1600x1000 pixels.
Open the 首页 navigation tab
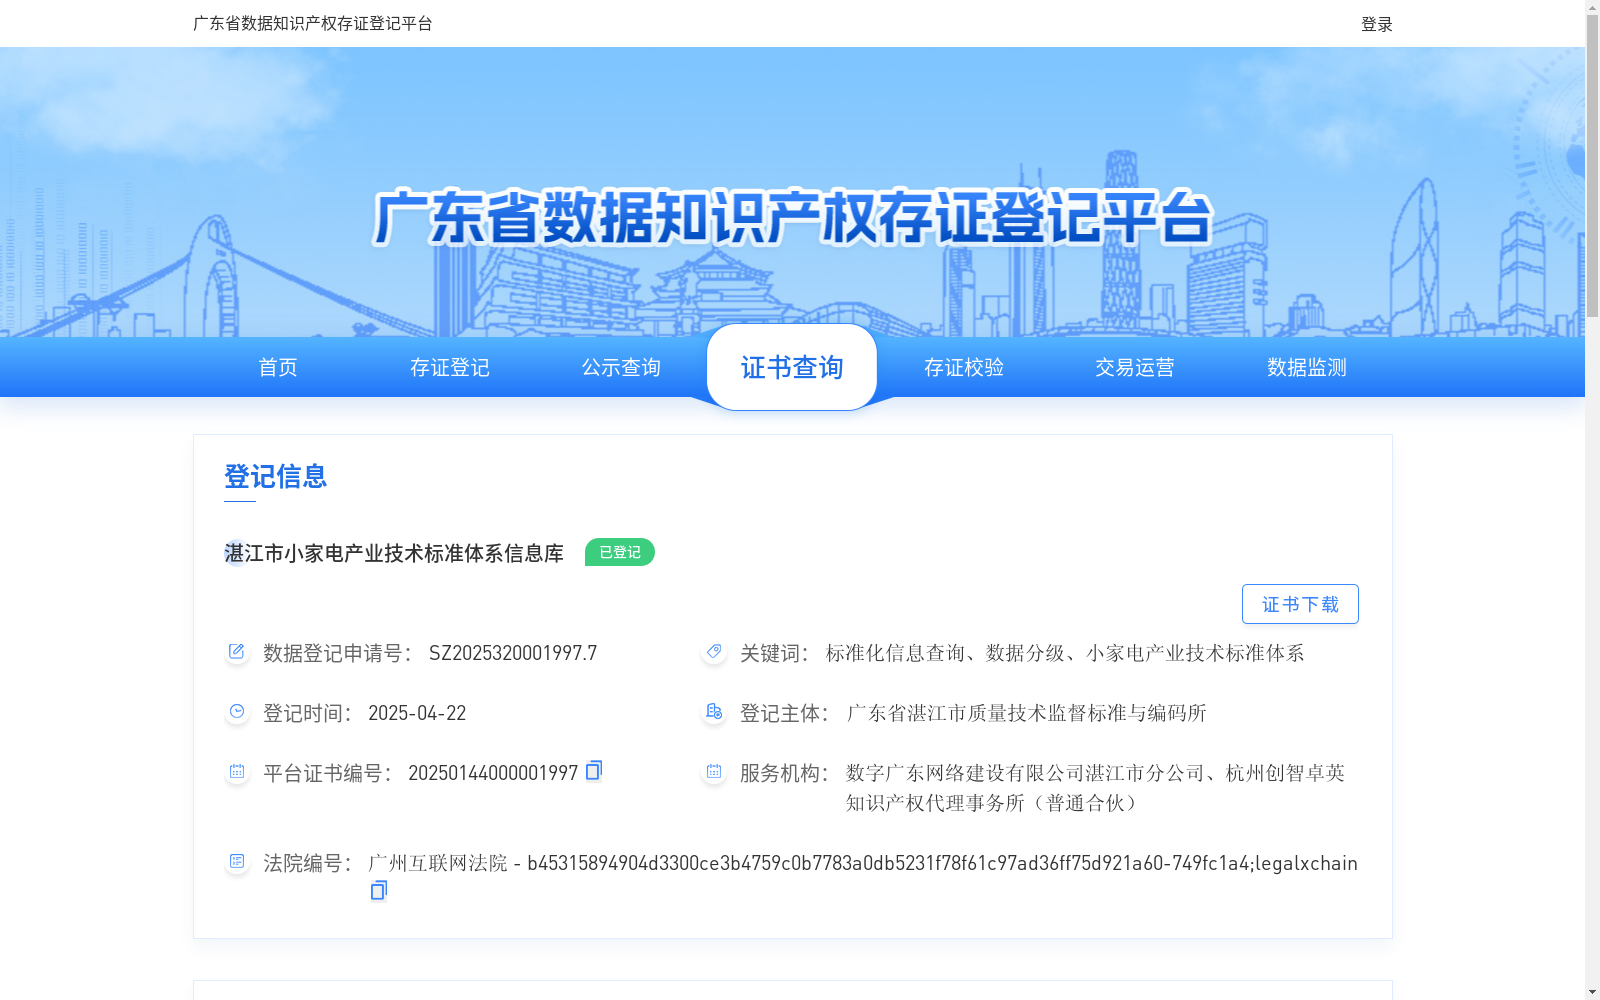[x=278, y=367]
